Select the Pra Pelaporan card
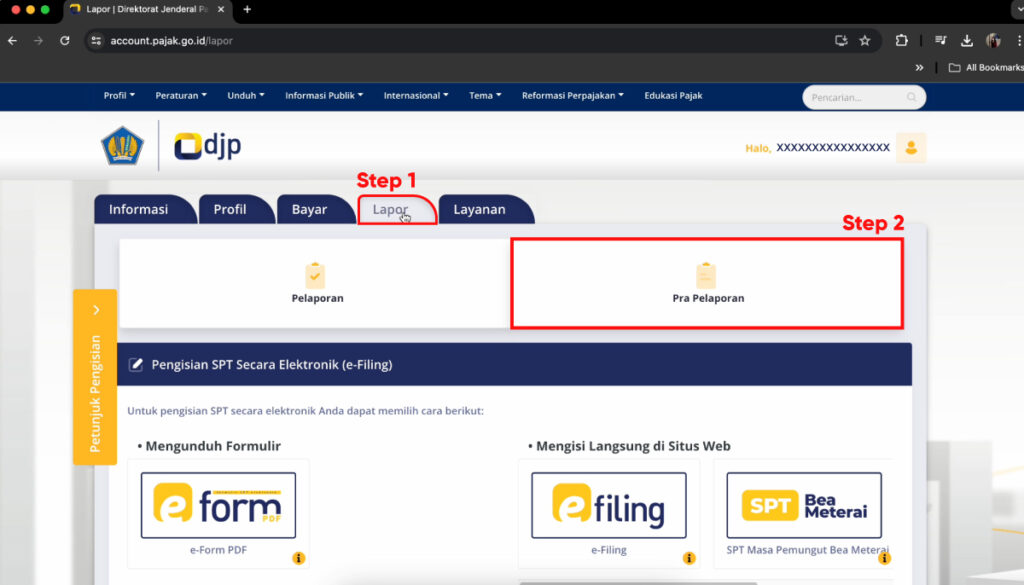The height and width of the screenshot is (585, 1024). [x=707, y=283]
